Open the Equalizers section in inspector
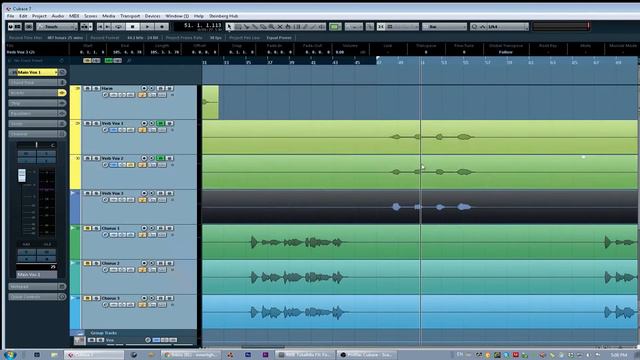 [33, 113]
